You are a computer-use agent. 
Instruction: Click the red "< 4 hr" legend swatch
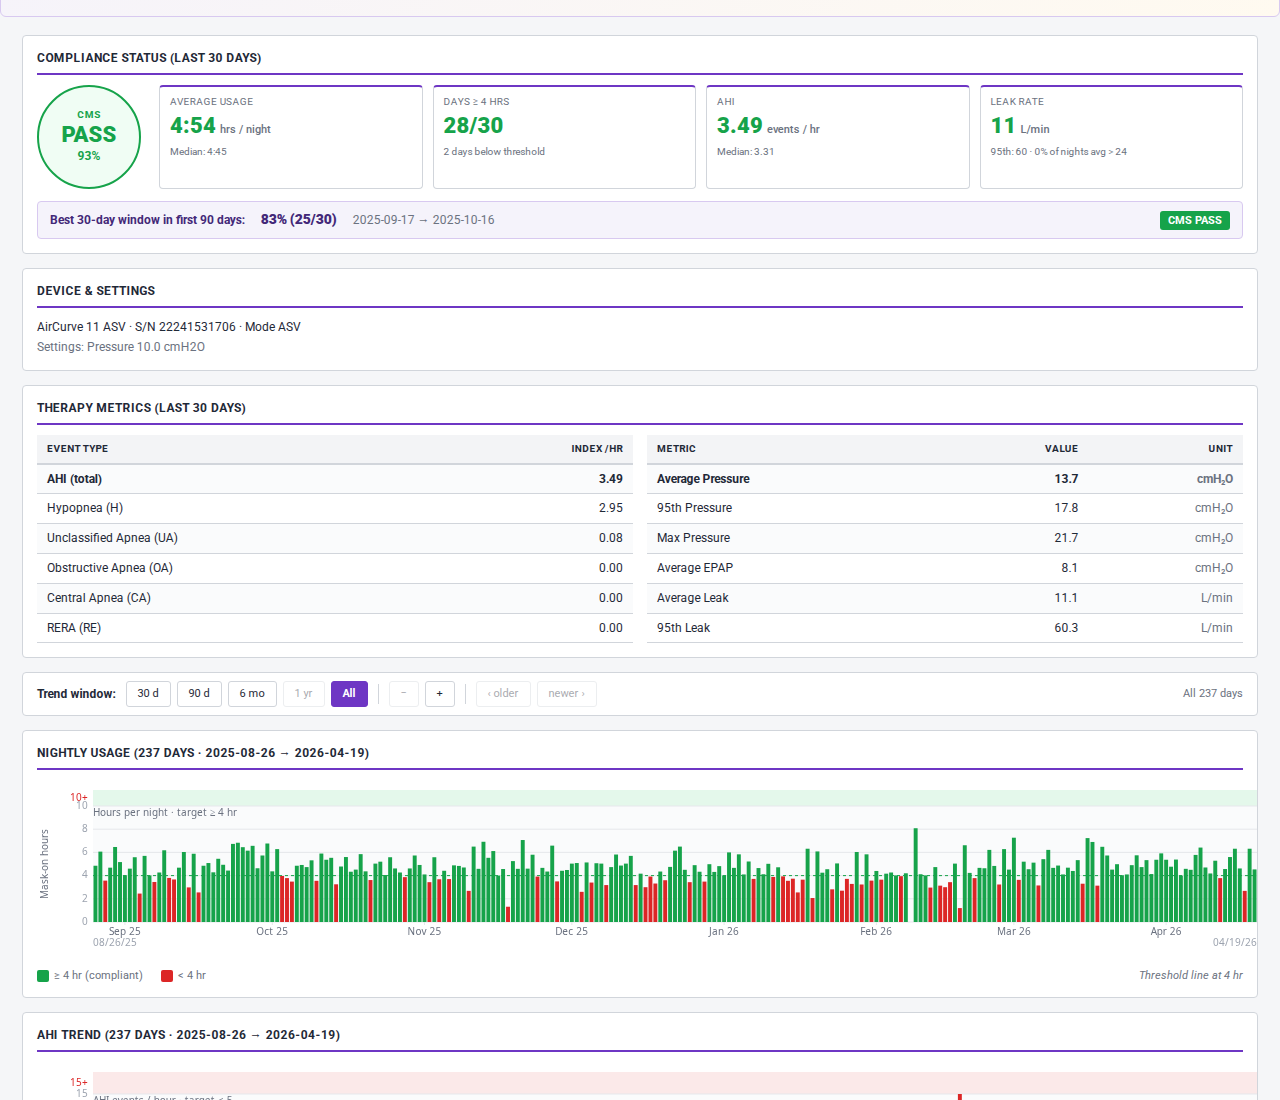166,975
